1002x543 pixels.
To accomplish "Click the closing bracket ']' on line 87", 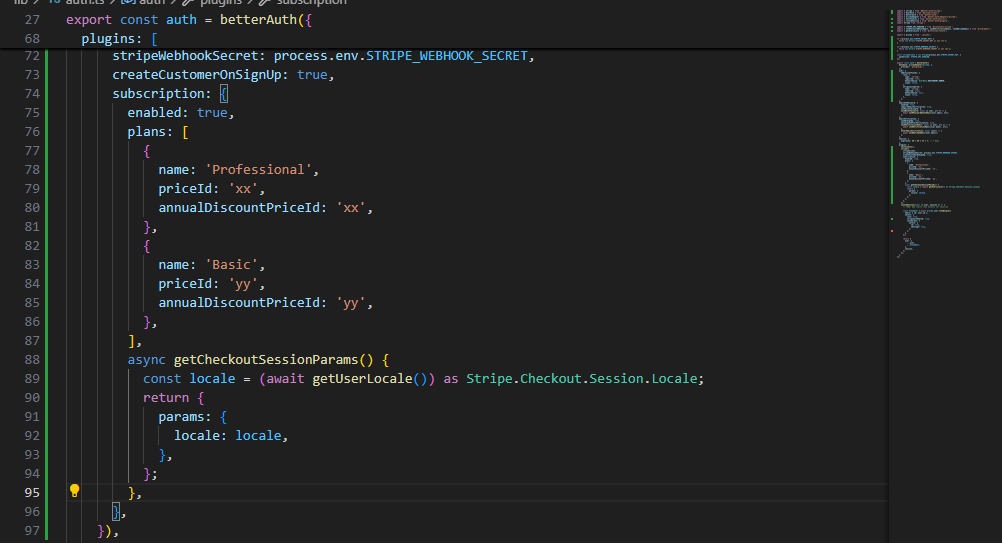I will (x=131, y=341).
